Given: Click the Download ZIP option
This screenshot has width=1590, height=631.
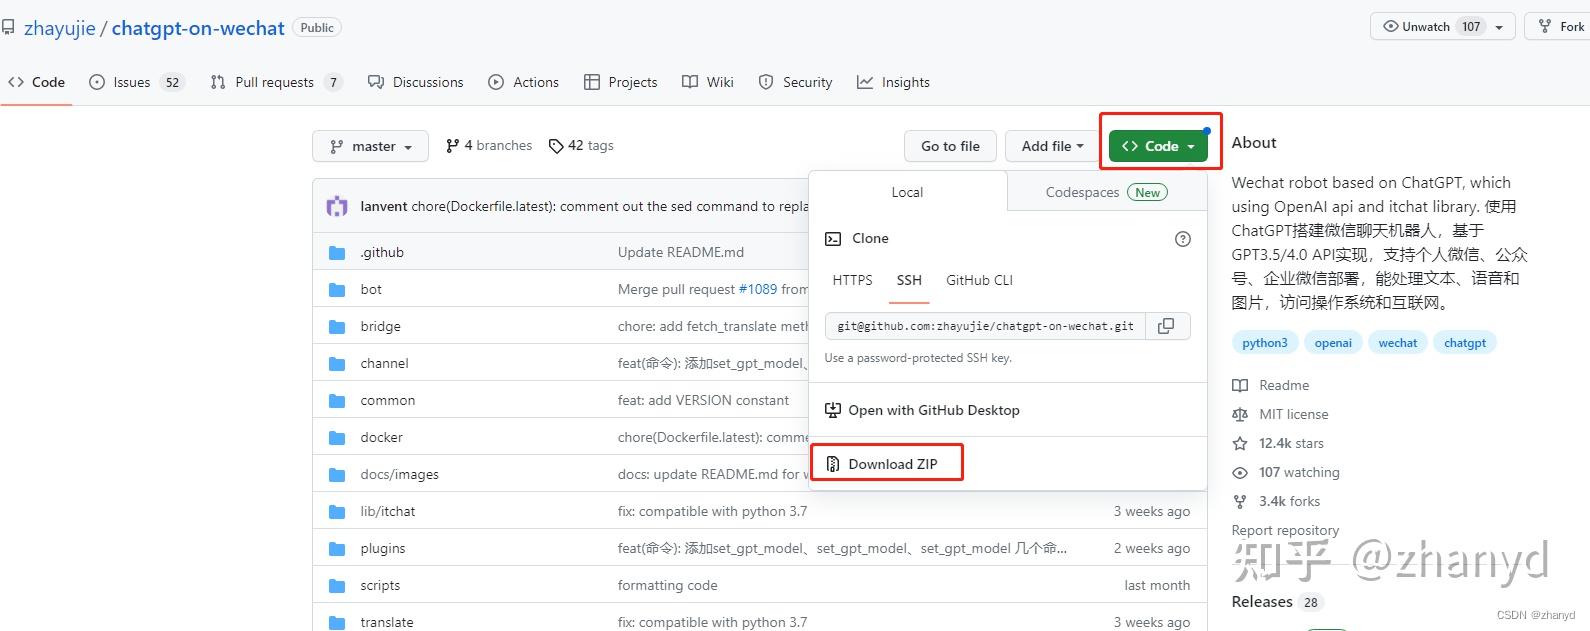Looking at the screenshot, I should pos(892,464).
